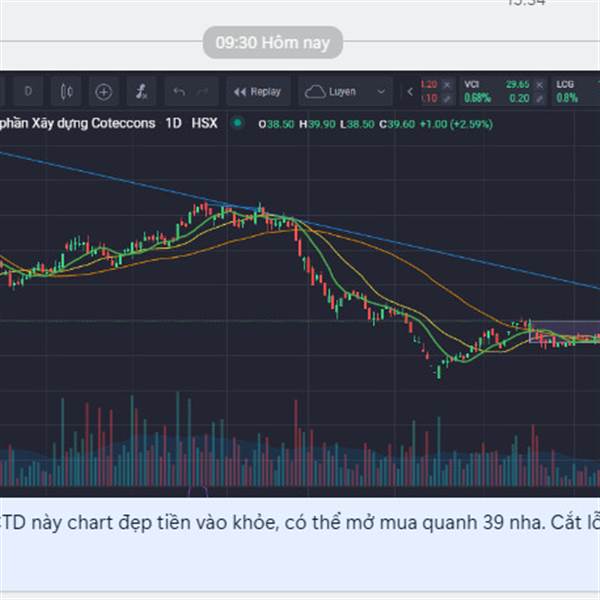Screen dimensions: 600x600
Task: Edit the VCI ticker entry pencil icon
Action: pos(539,99)
